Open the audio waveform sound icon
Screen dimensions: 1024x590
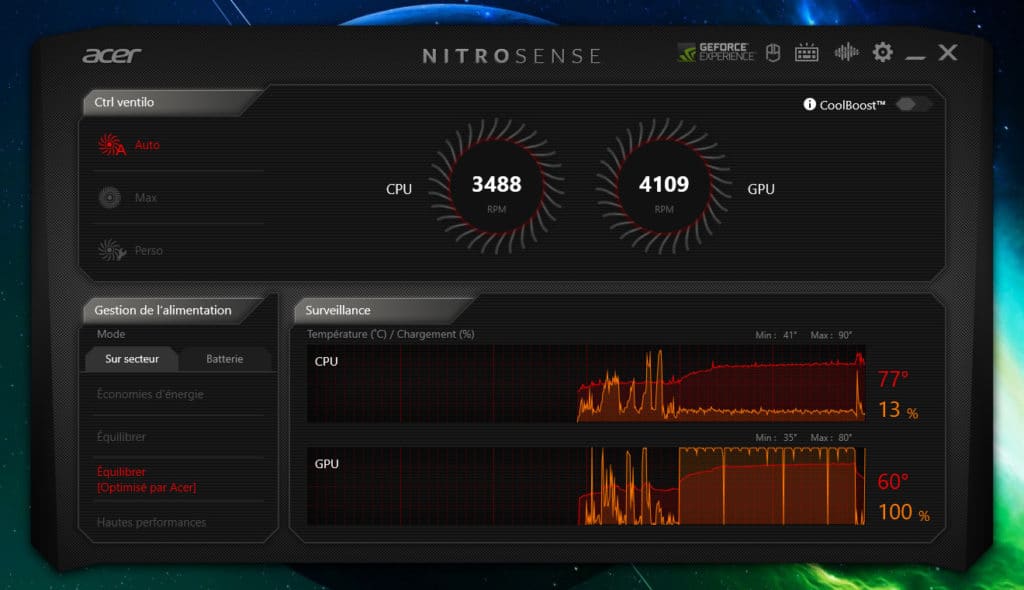846,52
